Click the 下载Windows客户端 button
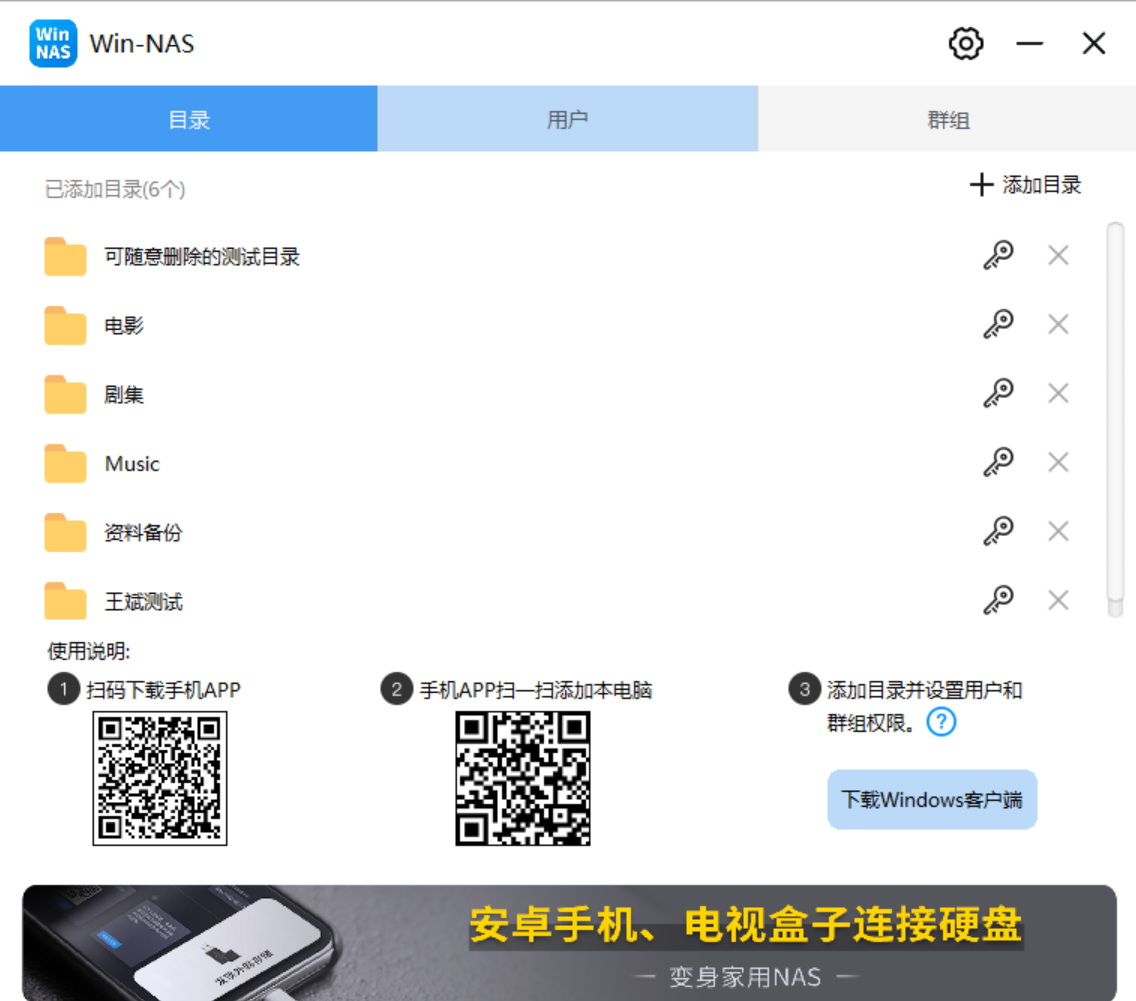Viewport: 1136px width, 1001px height. point(932,800)
